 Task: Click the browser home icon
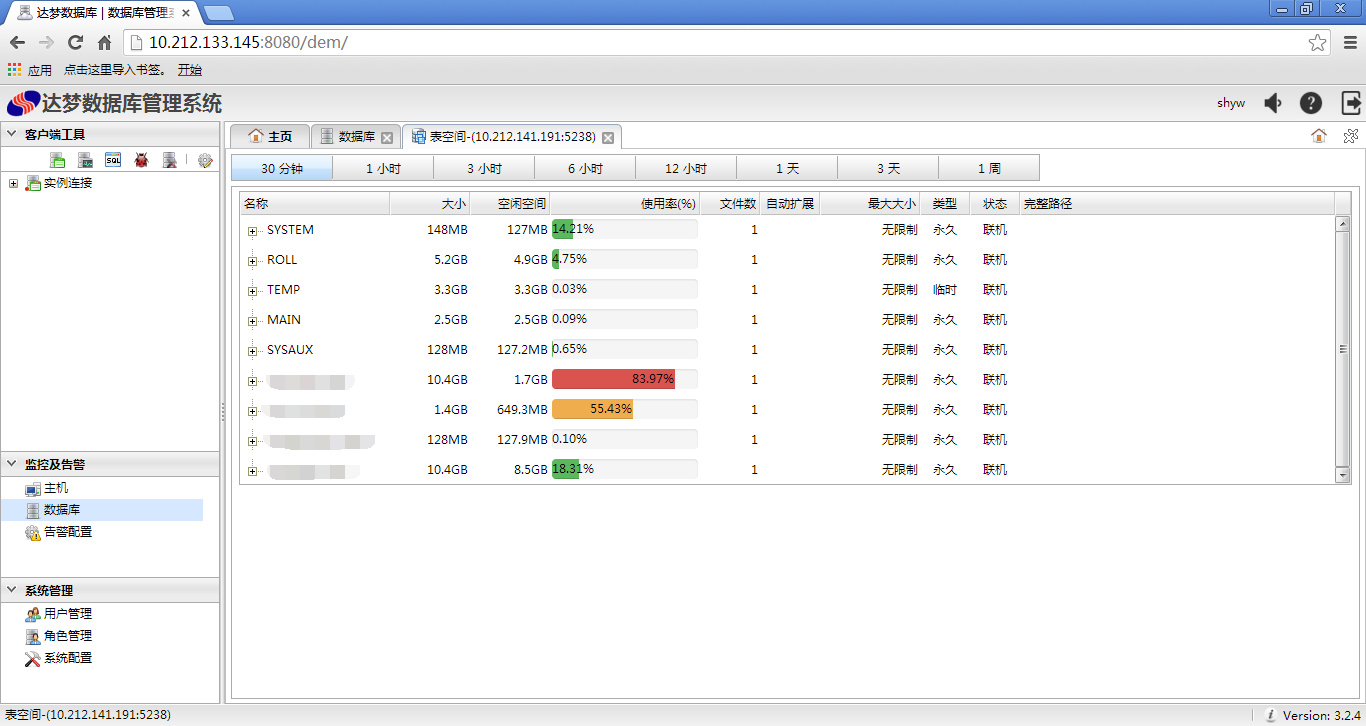[x=104, y=42]
